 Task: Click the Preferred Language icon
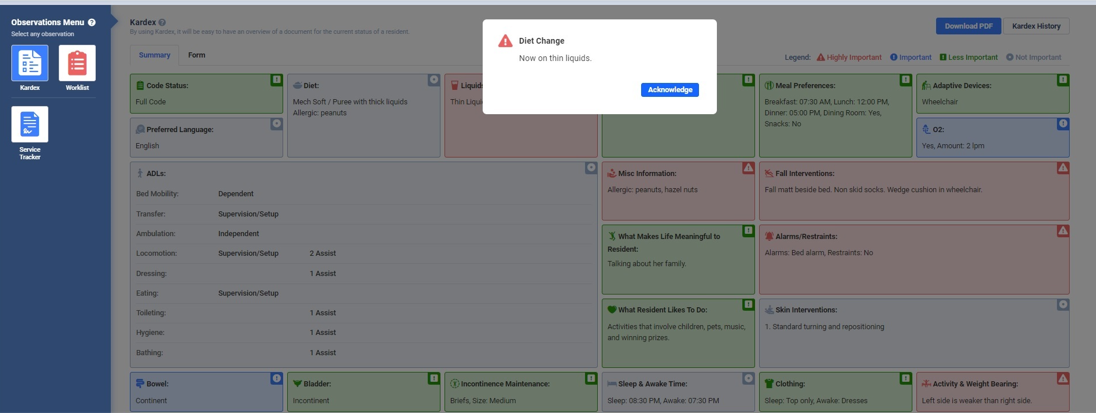point(140,129)
